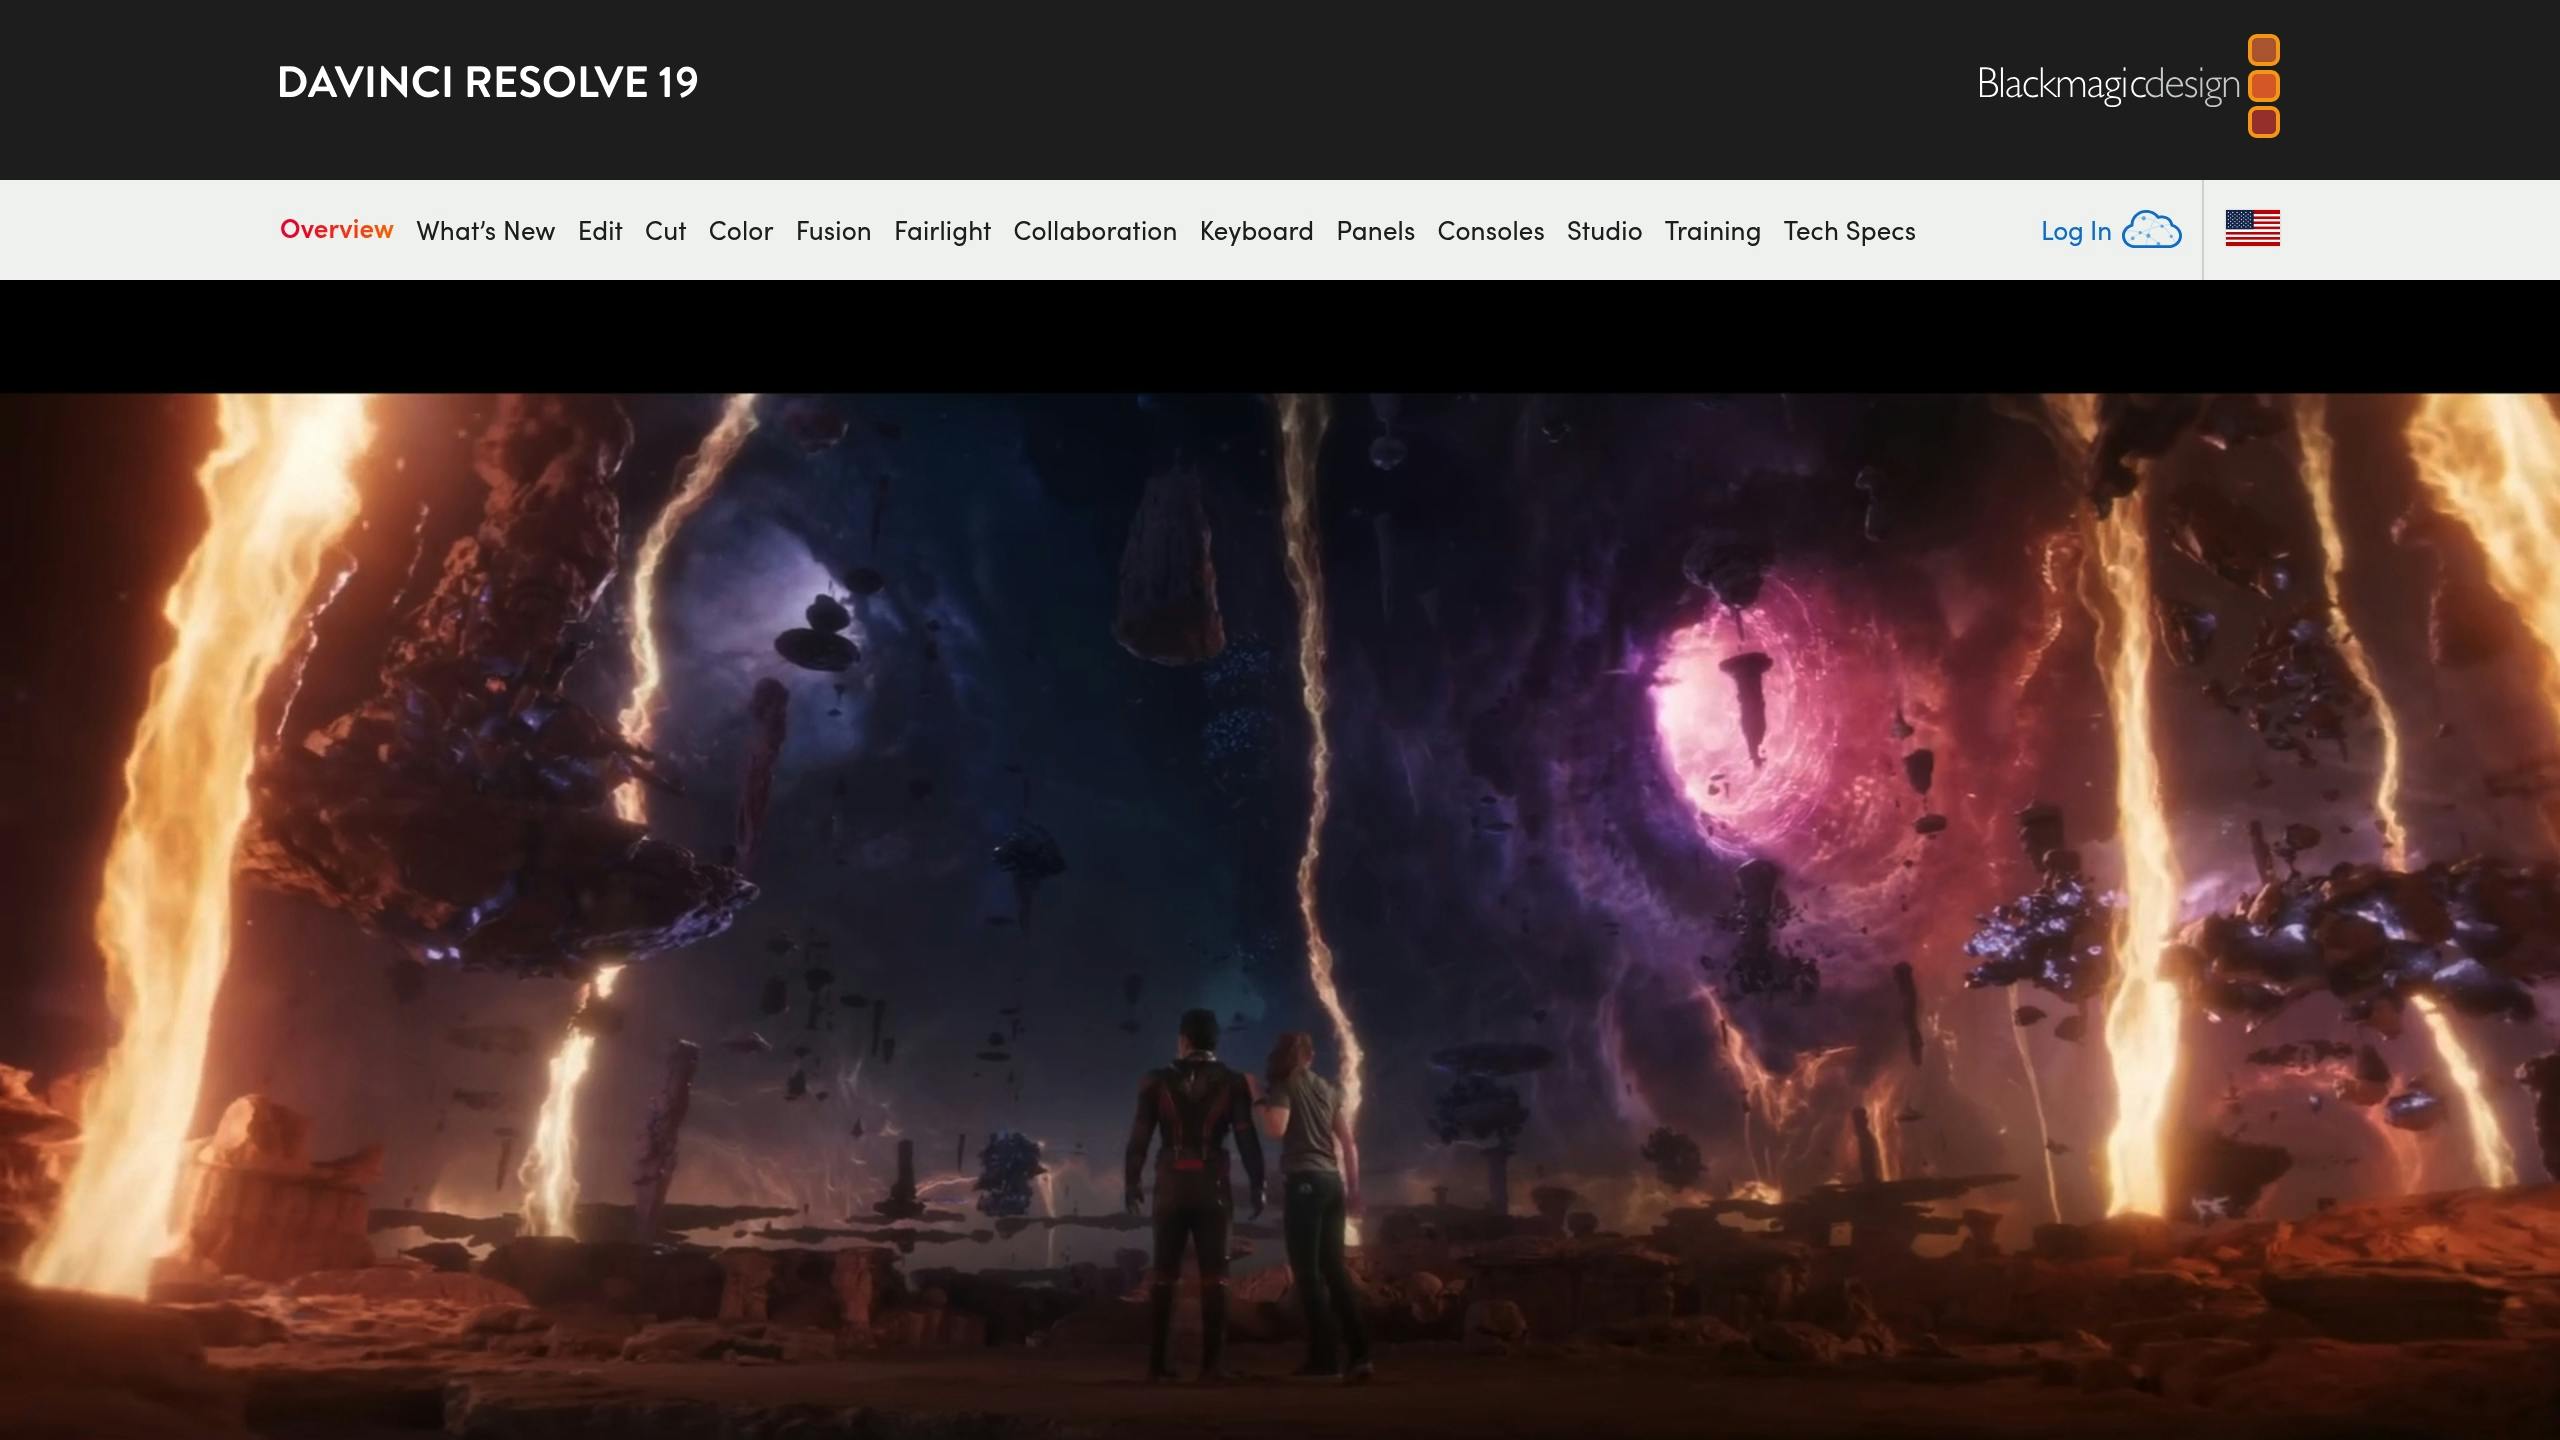Open the Consoles page

1491,230
